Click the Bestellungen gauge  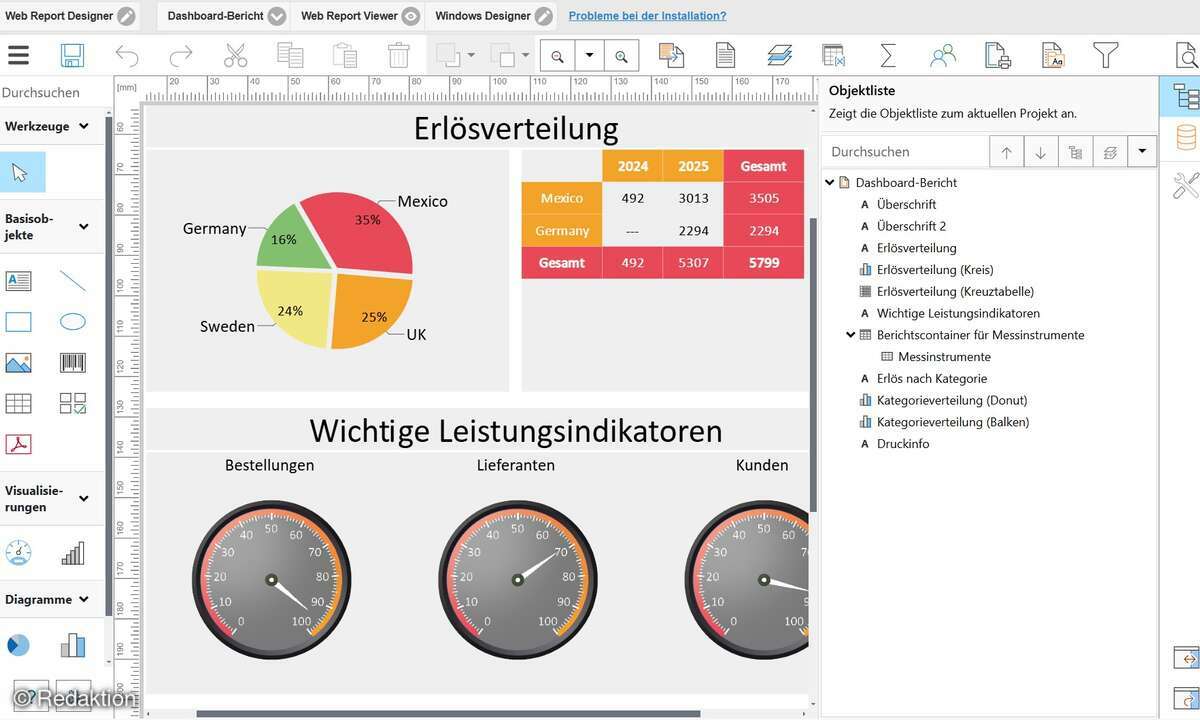(x=271, y=580)
